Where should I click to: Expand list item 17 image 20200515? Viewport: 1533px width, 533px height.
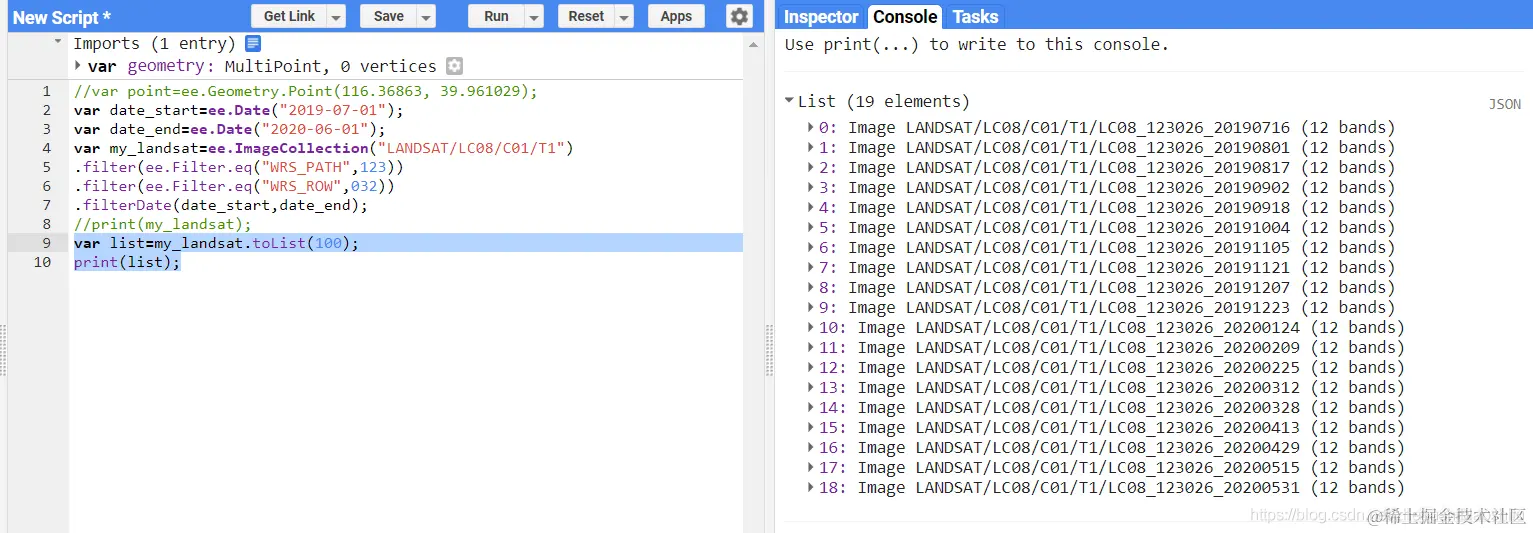coord(811,467)
